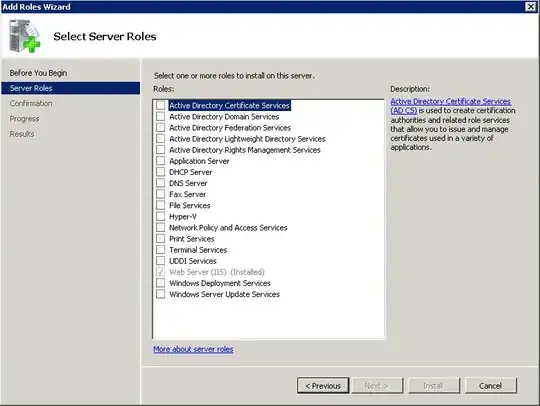Enable the Active Directory Domain Services role
This screenshot has width=540, height=406.
coord(160,116)
